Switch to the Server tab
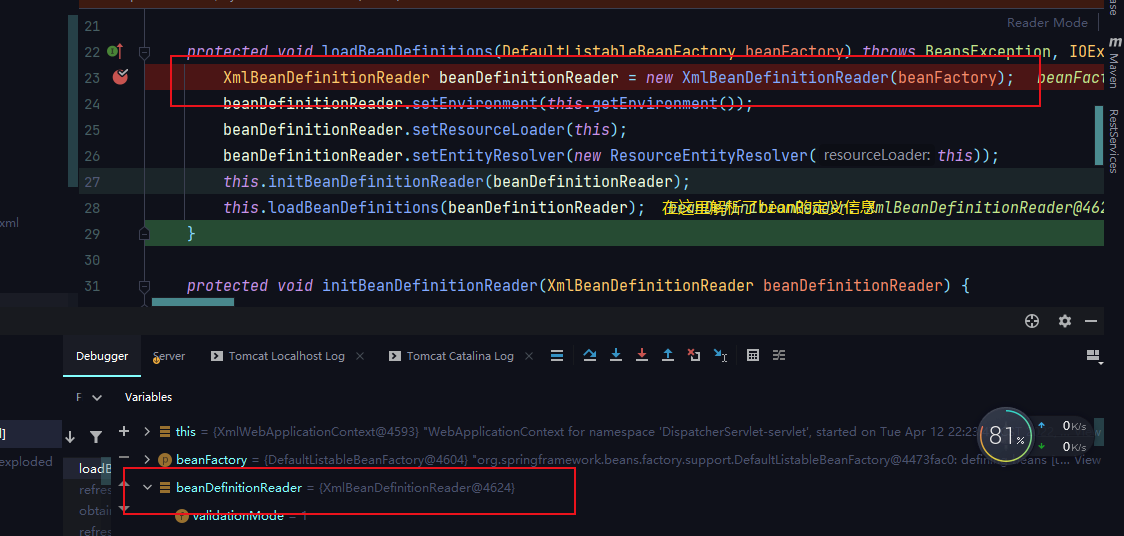This screenshot has width=1124, height=536. pyautogui.click(x=169, y=356)
